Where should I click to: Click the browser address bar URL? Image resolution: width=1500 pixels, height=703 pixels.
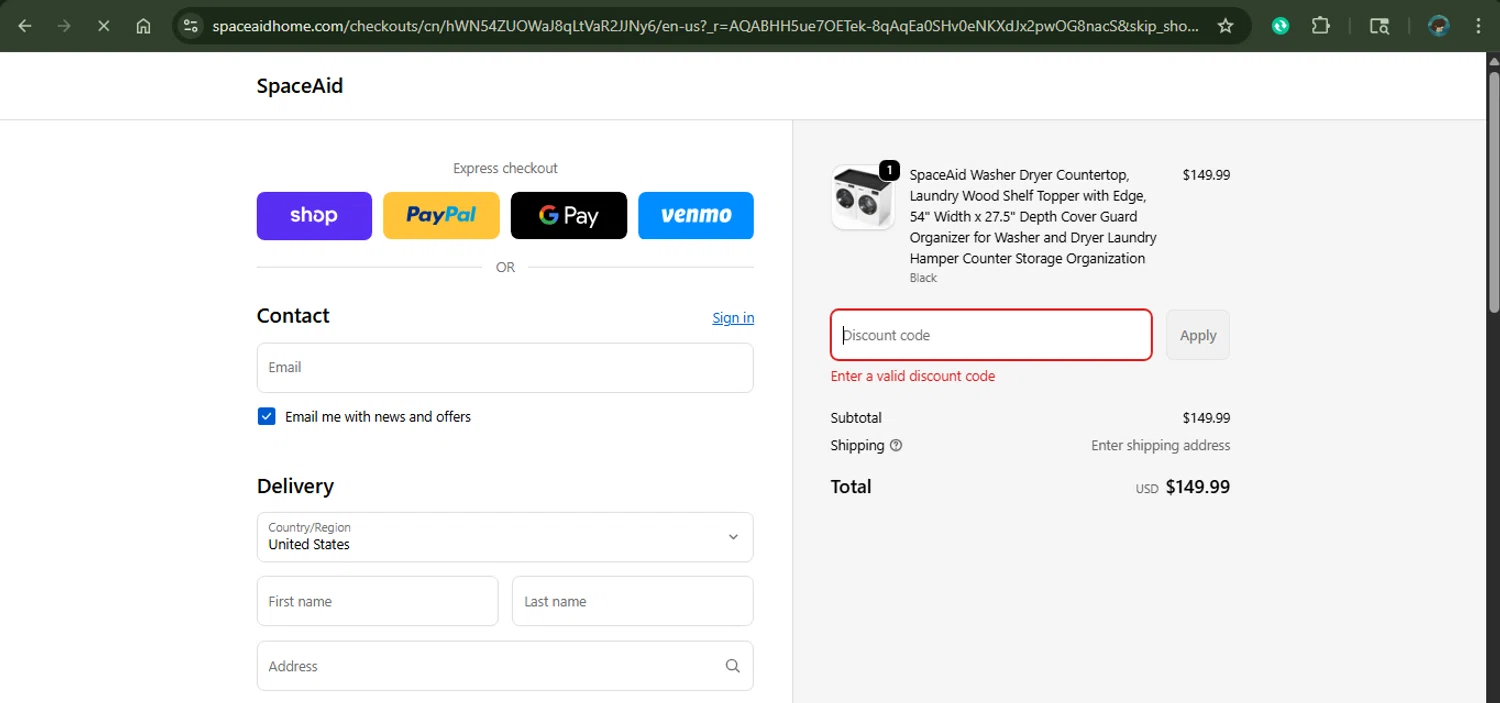coord(705,26)
